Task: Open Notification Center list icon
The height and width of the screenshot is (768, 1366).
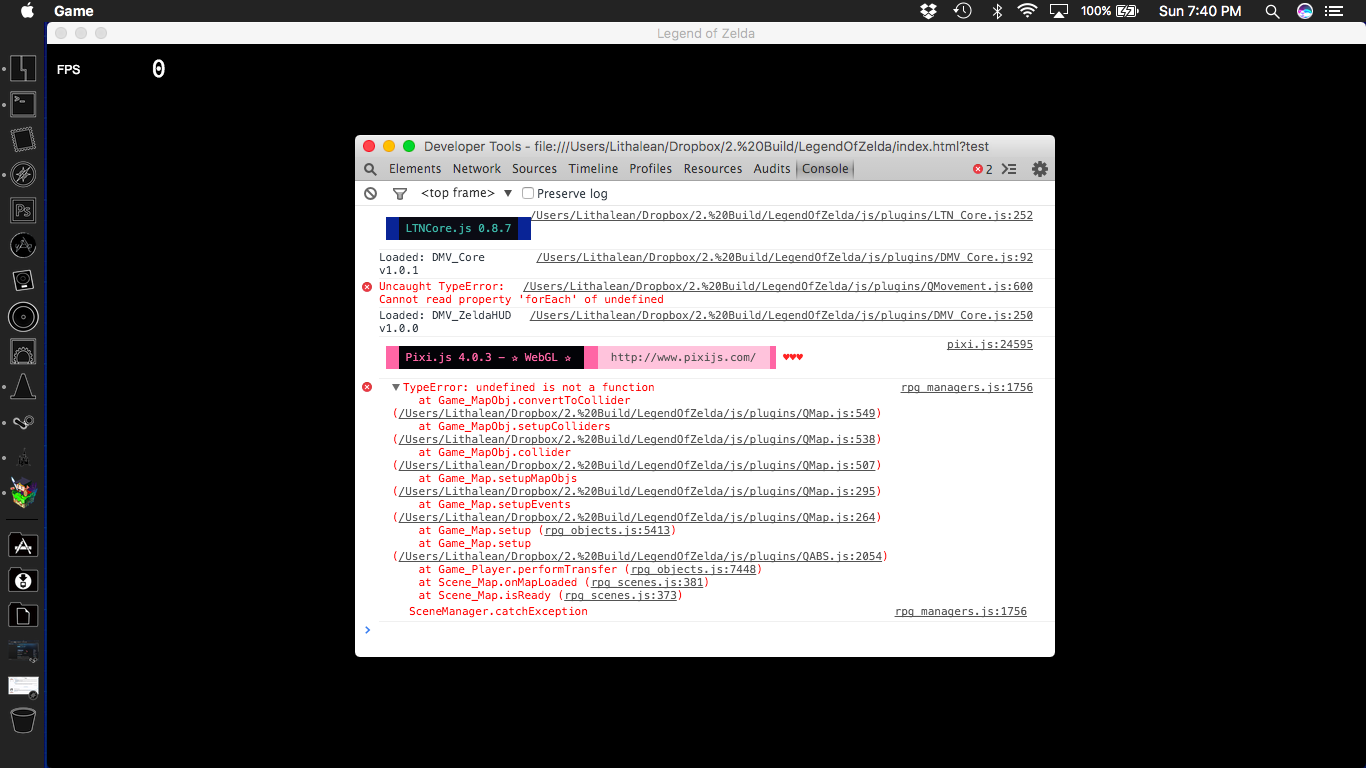Action: 1335,11
